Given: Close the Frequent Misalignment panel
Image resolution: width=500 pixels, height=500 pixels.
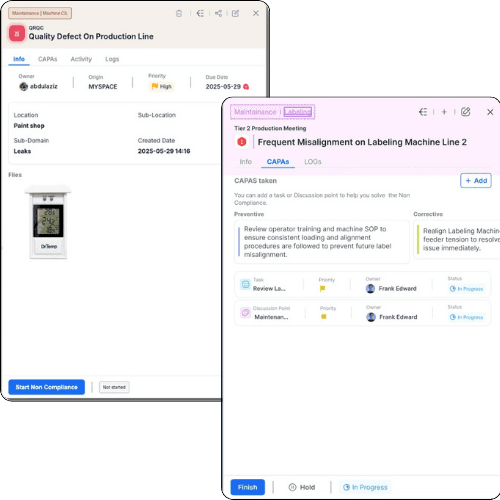Looking at the screenshot, I should pyautogui.click(x=490, y=112).
